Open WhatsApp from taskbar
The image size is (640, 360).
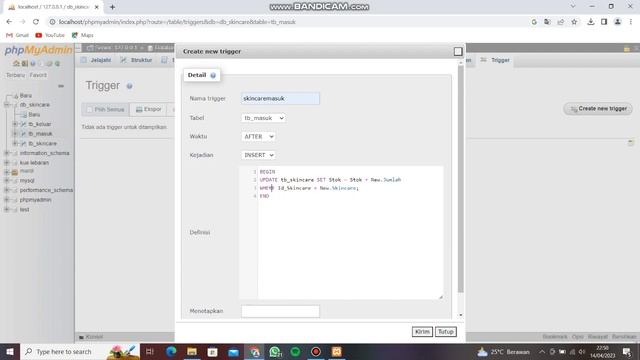tap(275, 352)
